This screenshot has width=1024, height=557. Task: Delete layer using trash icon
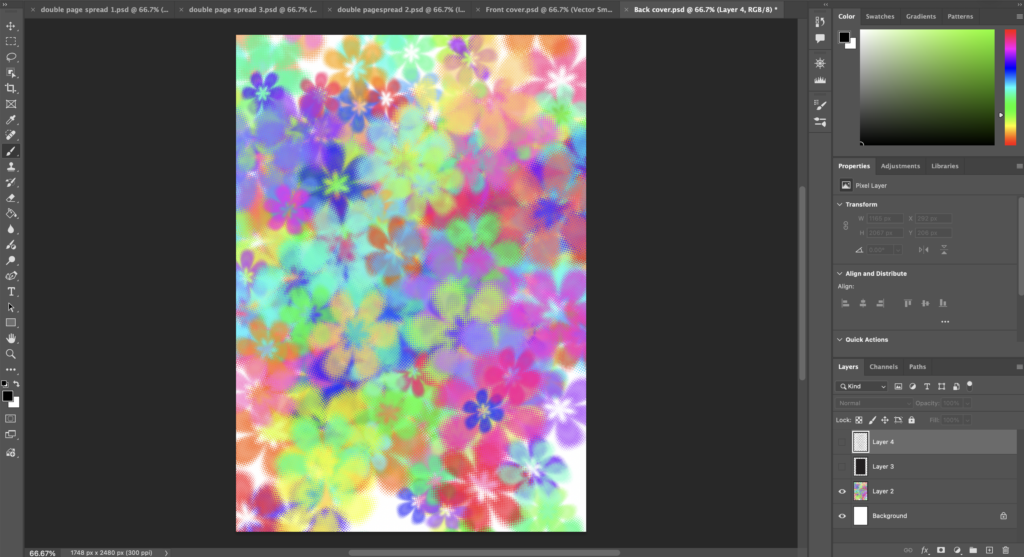pos(1005,550)
